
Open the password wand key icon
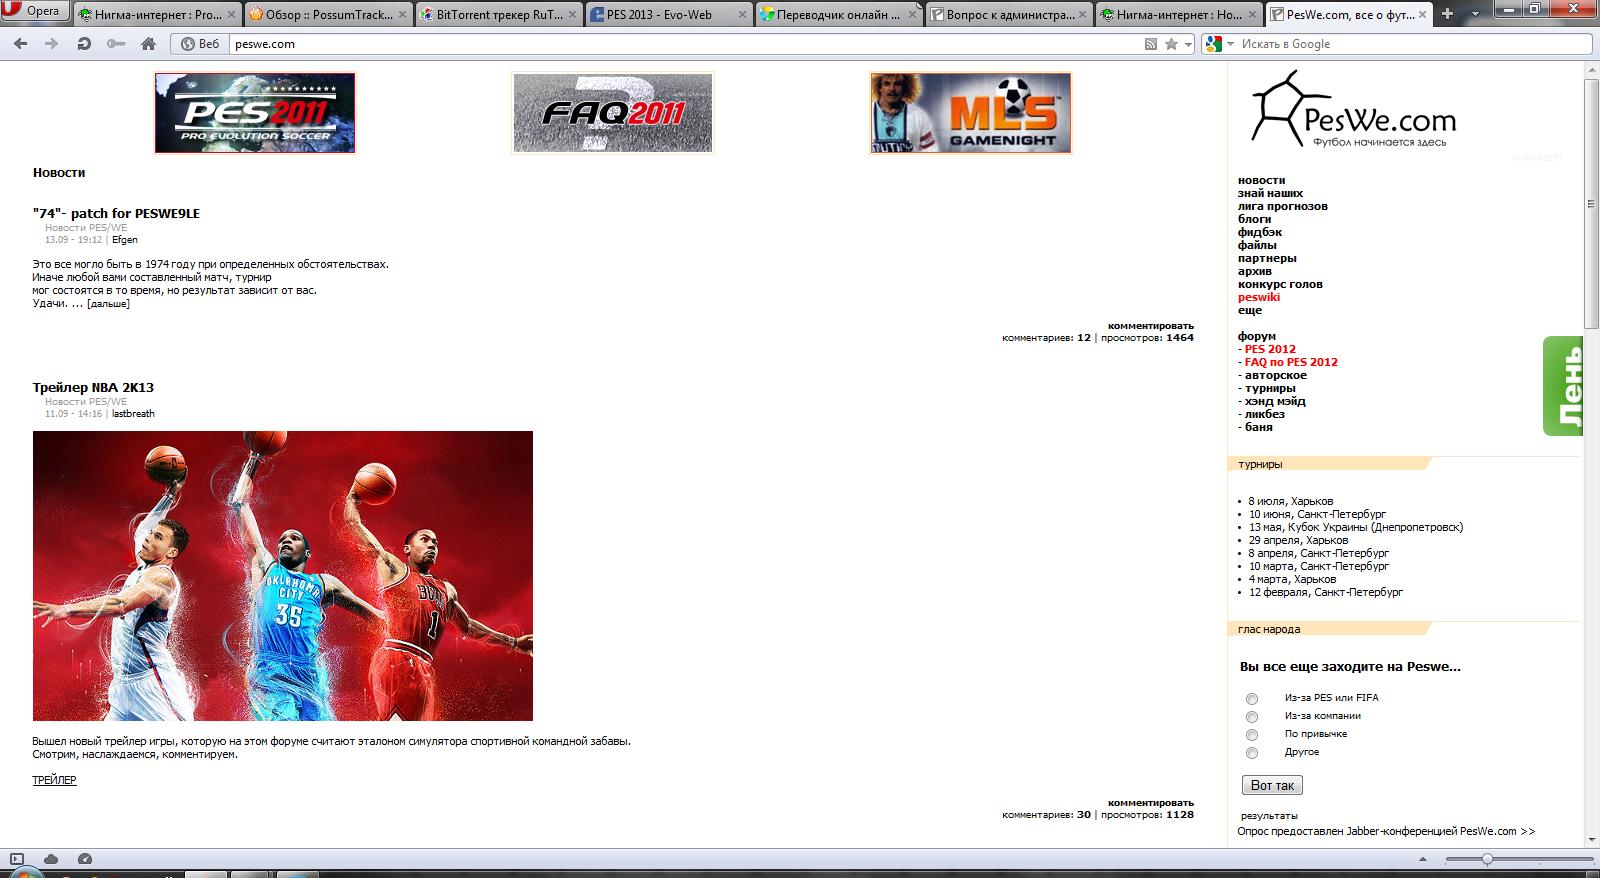pos(116,44)
